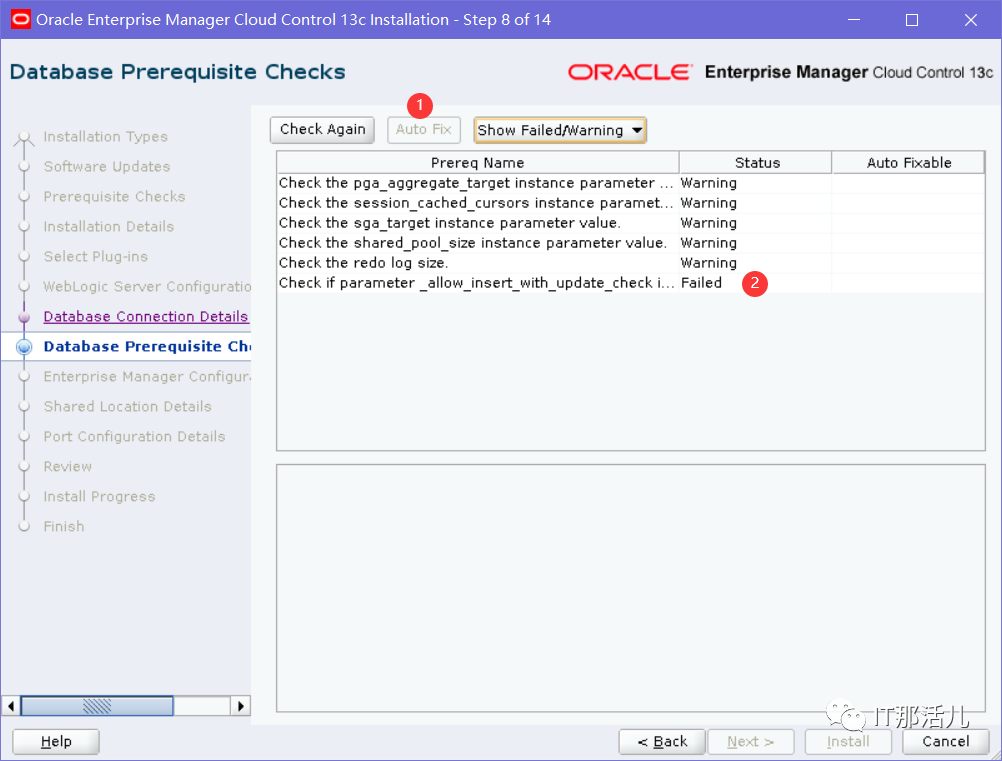Screen dimensions: 1002x761
Task: Minimize the installer window
Action: [854, 20]
